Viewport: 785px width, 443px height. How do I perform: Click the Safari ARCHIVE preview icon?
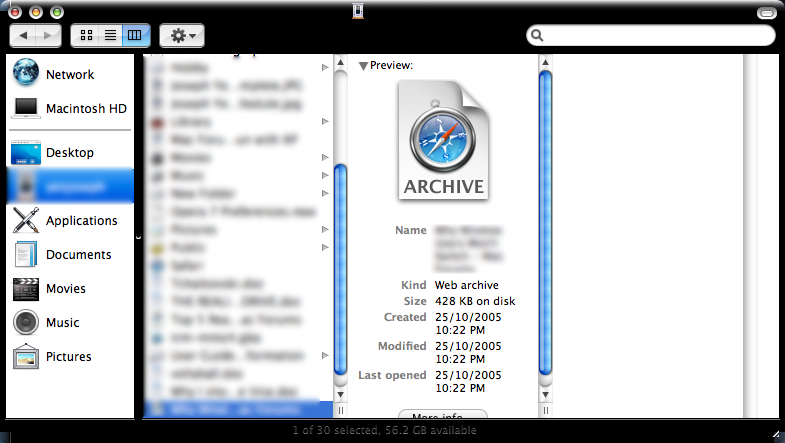click(444, 141)
